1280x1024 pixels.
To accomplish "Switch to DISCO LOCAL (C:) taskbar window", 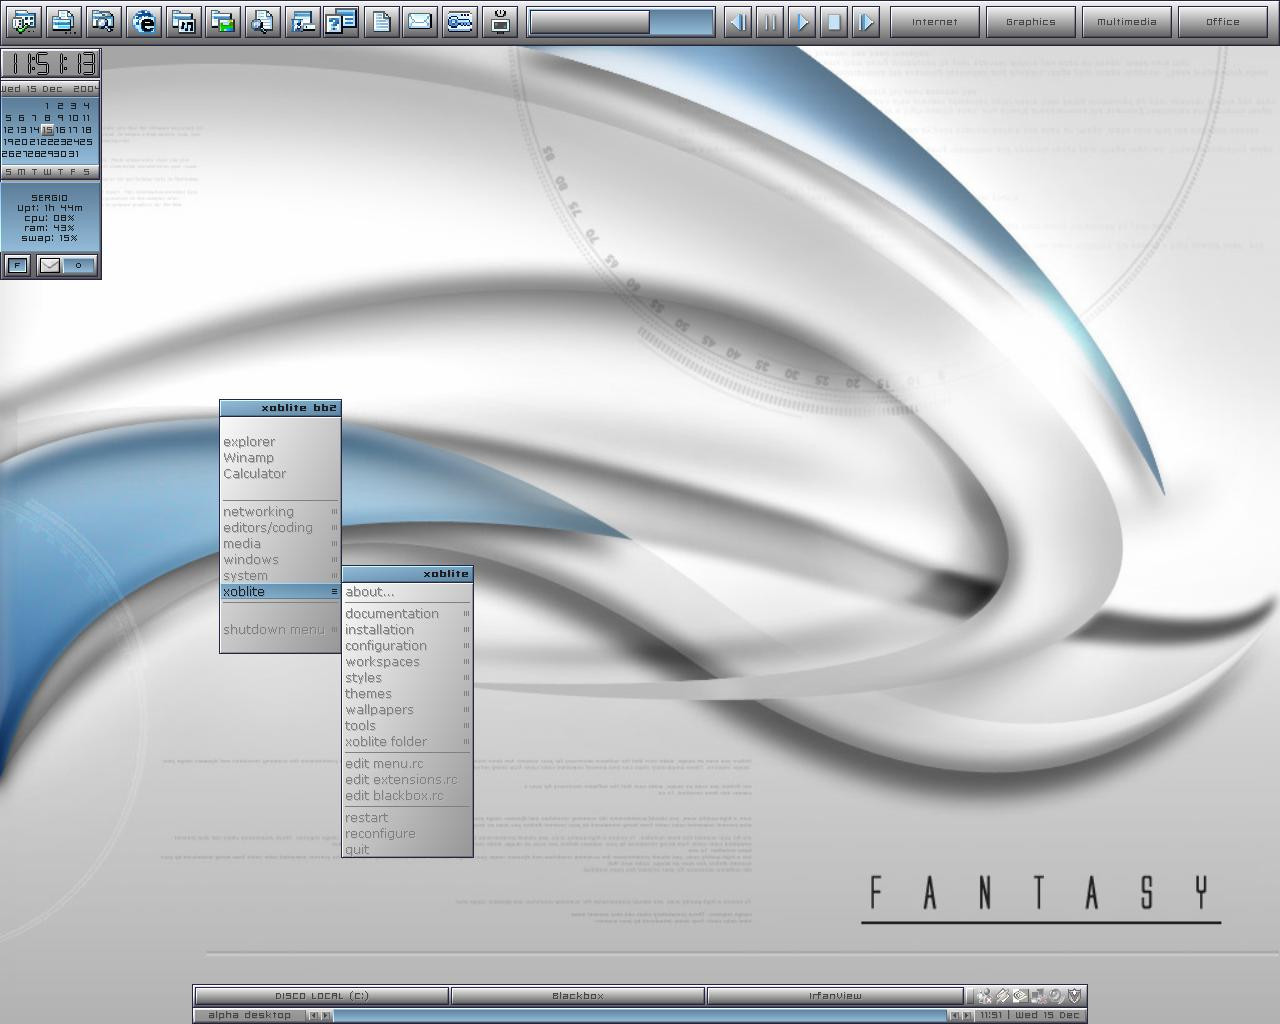I will tap(322, 996).
